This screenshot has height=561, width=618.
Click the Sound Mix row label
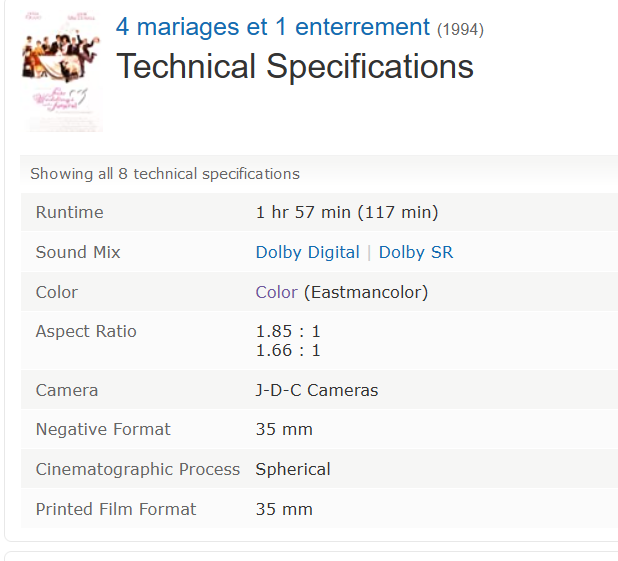78,252
